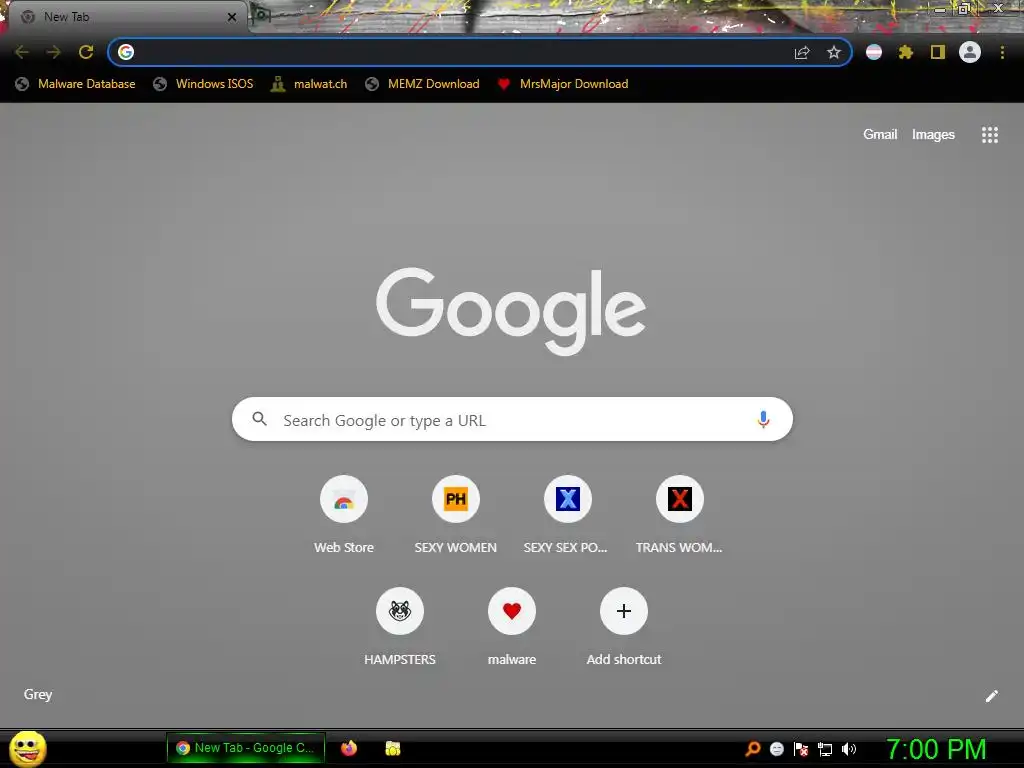Open the Google apps grid
The image size is (1024, 768).
pos(989,135)
